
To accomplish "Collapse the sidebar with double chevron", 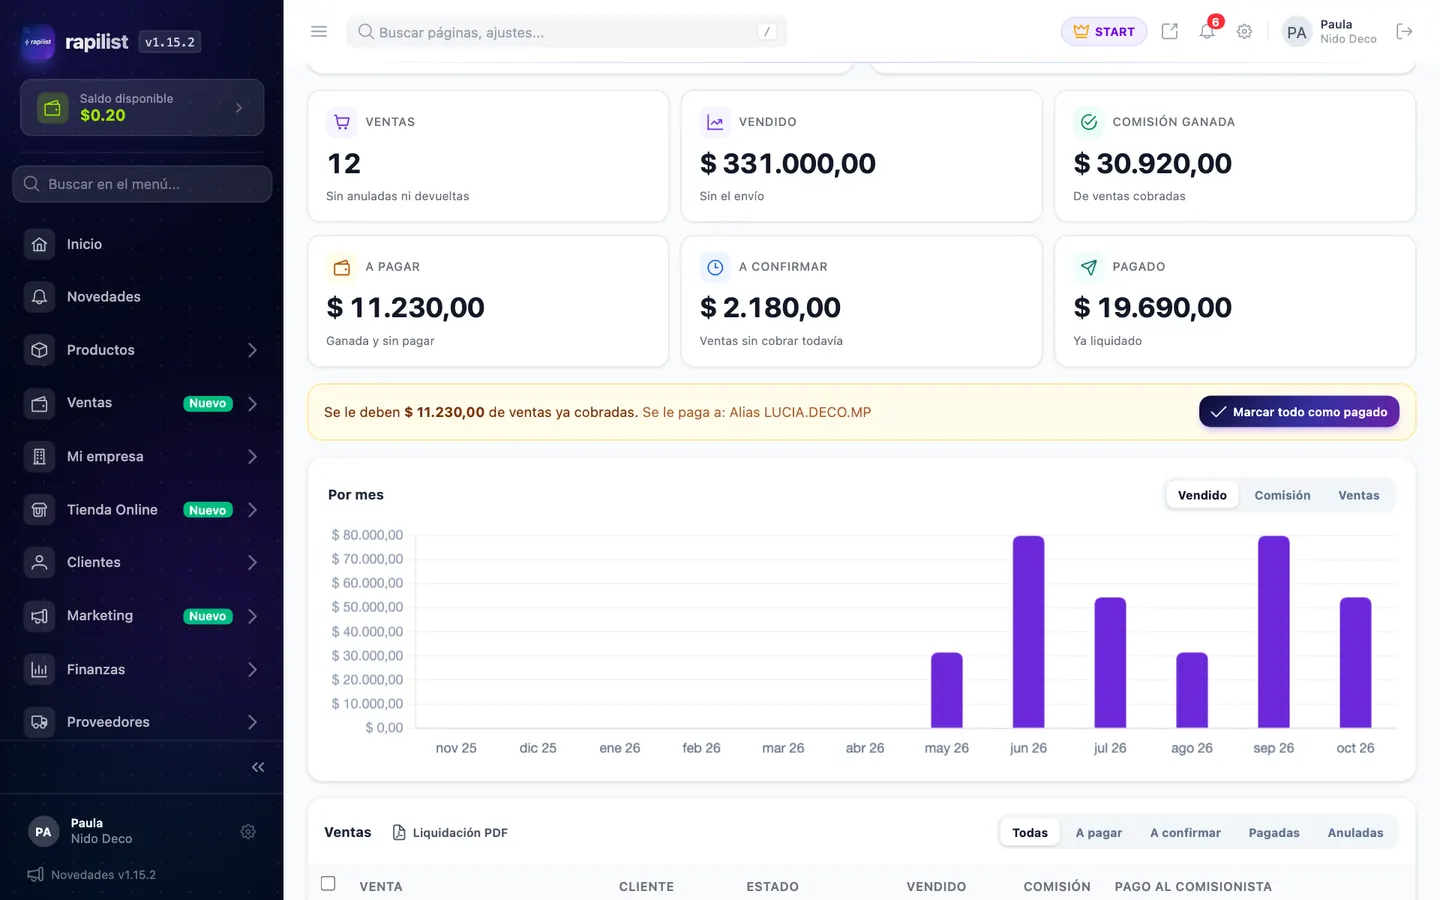I will [x=258, y=767].
